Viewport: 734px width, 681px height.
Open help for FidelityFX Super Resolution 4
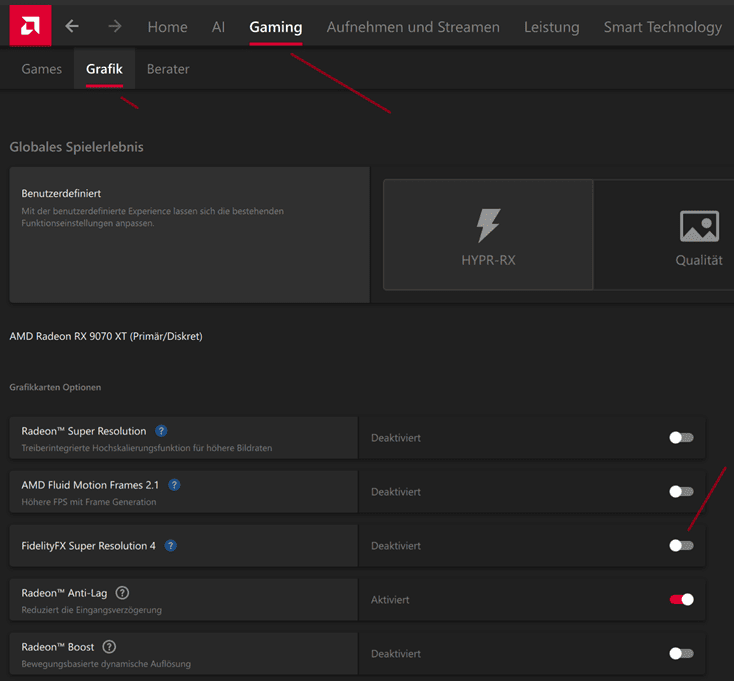coord(170,546)
